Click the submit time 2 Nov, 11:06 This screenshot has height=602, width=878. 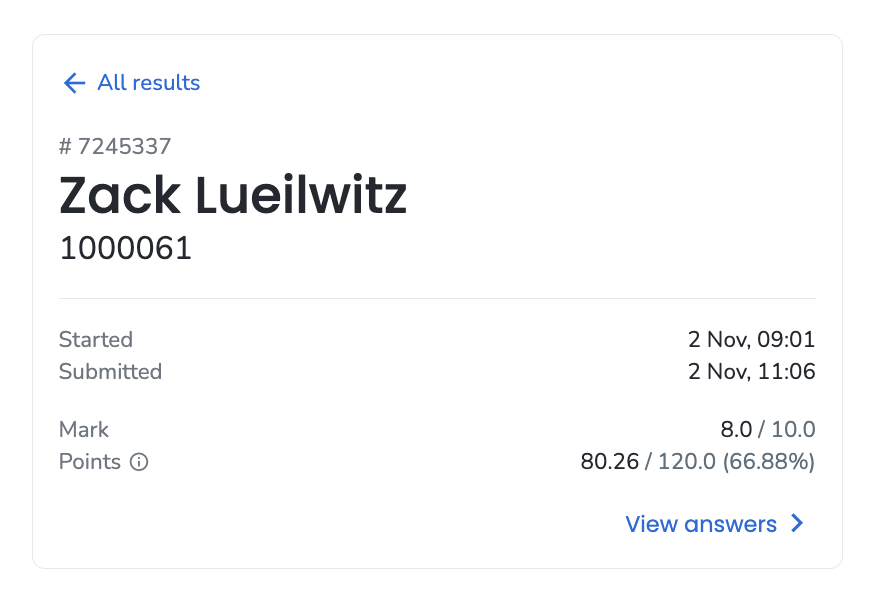point(751,371)
